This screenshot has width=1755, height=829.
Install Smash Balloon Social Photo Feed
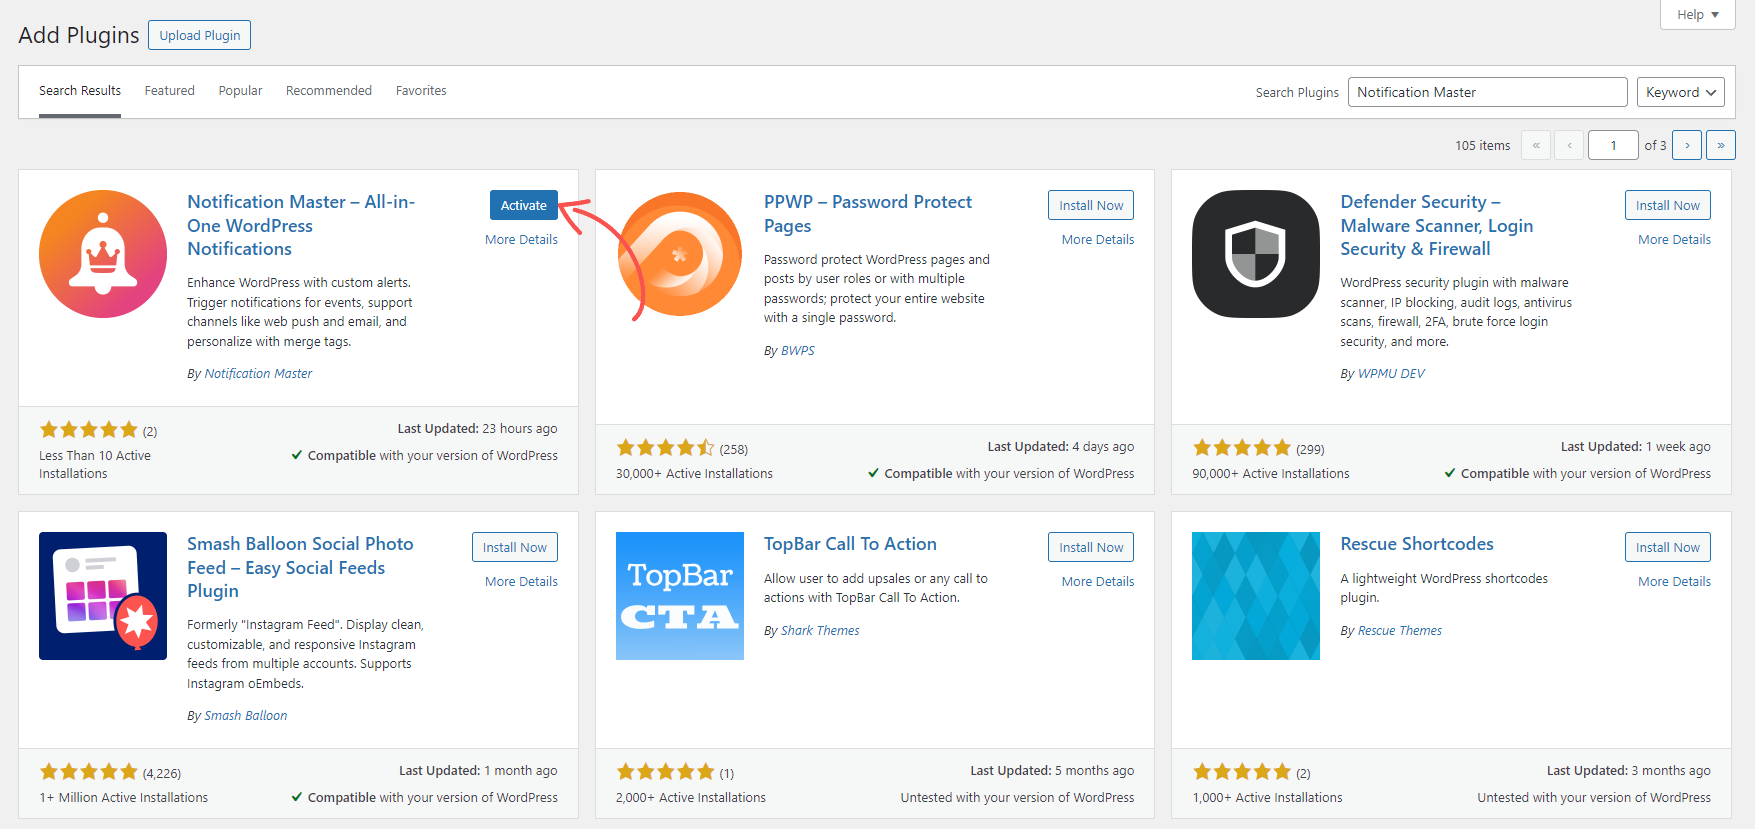(515, 547)
